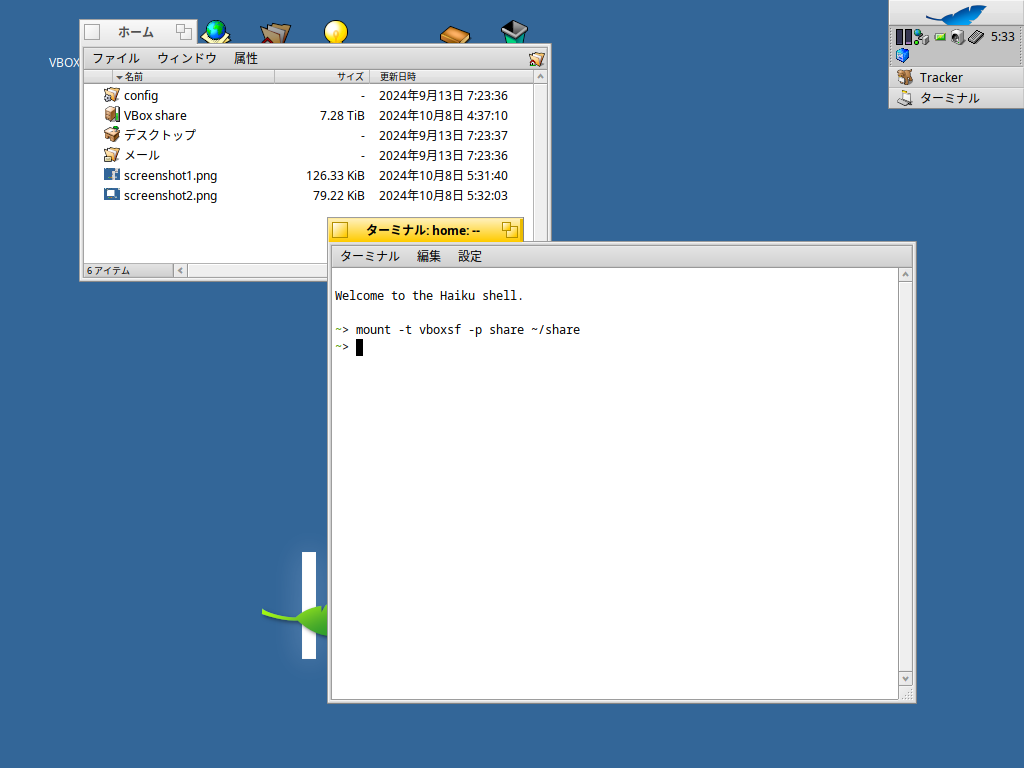1024x768 pixels.
Task: Open the 設定 menu in Terminal
Action: 470,256
